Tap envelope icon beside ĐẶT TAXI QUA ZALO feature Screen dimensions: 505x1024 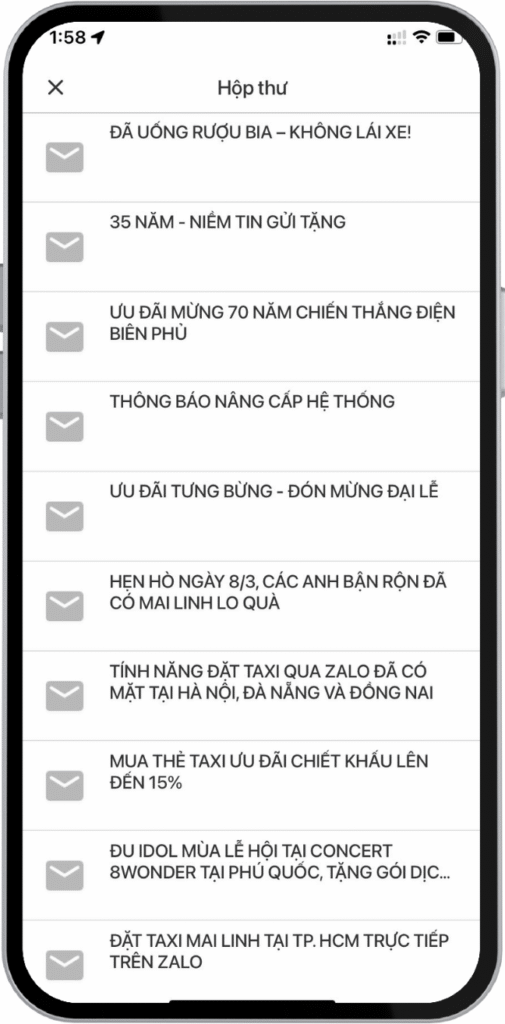[65, 695]
